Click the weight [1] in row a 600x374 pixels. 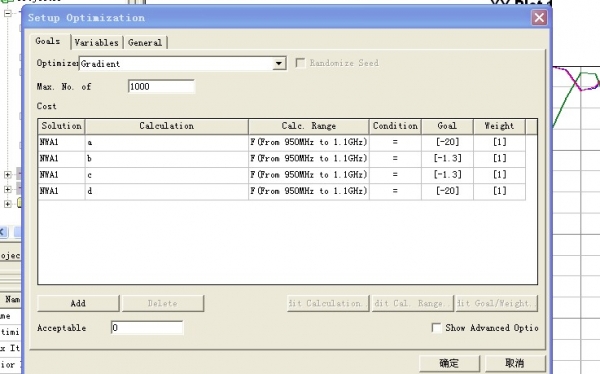[499, 142]
